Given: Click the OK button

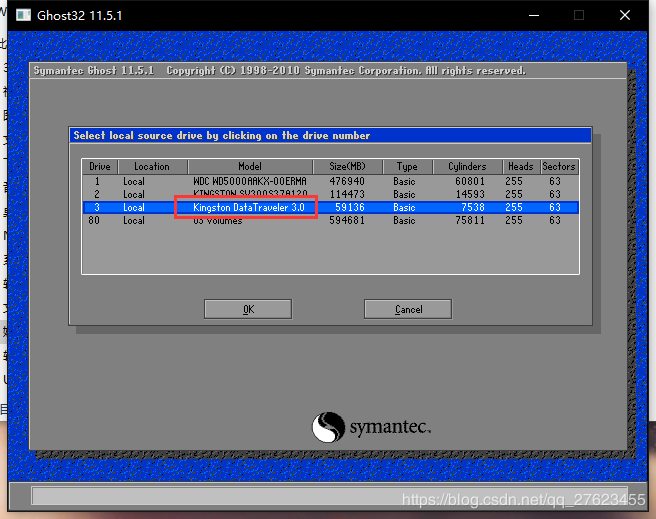Looking at the screenshot, I should [x=248, y=309].
